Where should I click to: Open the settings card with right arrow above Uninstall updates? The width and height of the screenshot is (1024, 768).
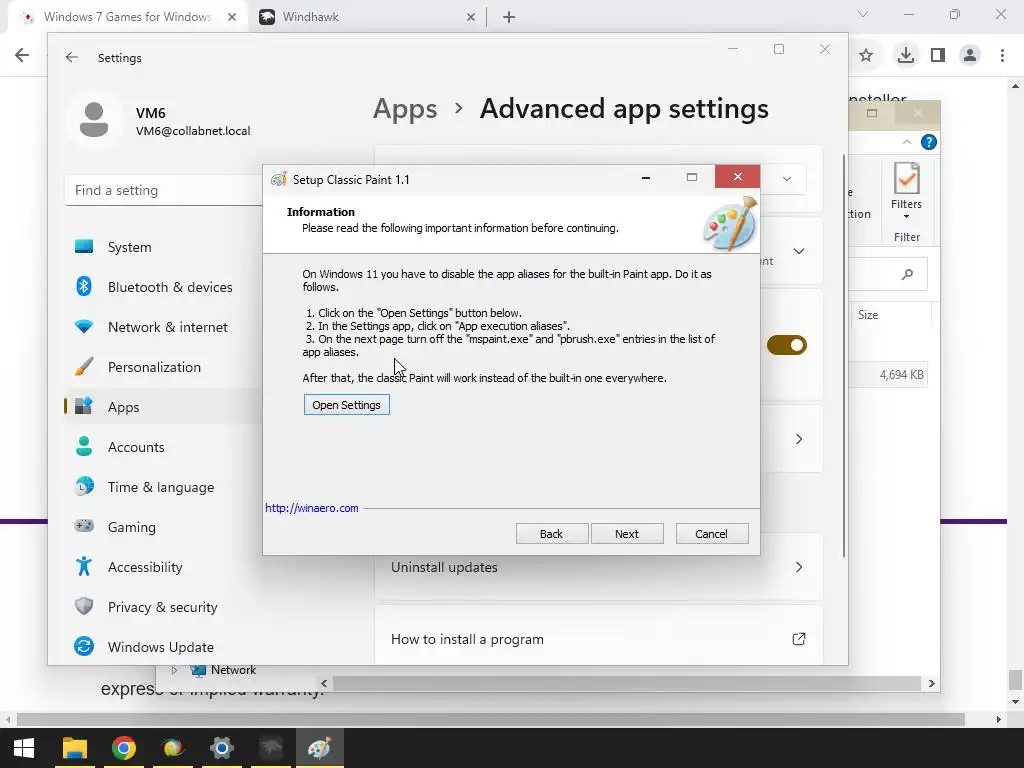799,439
